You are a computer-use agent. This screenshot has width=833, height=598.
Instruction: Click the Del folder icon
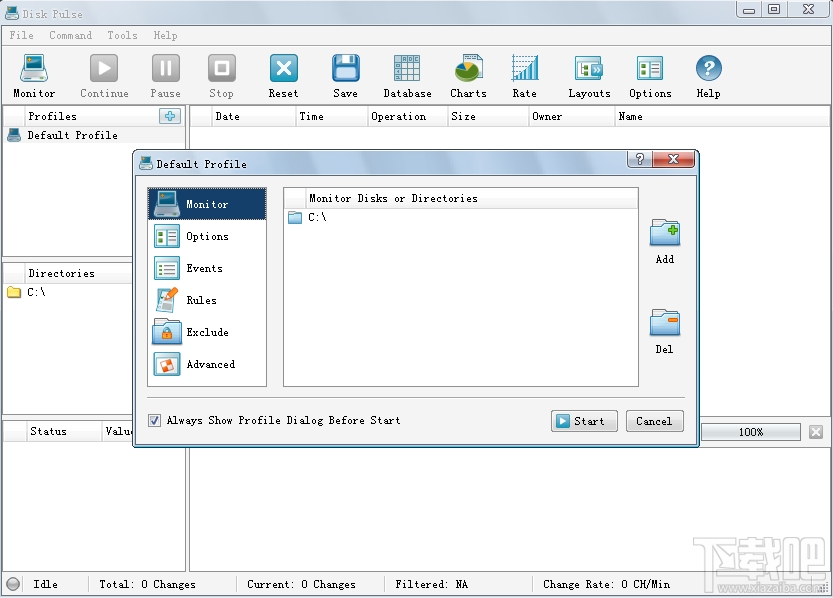click(665, 322)
